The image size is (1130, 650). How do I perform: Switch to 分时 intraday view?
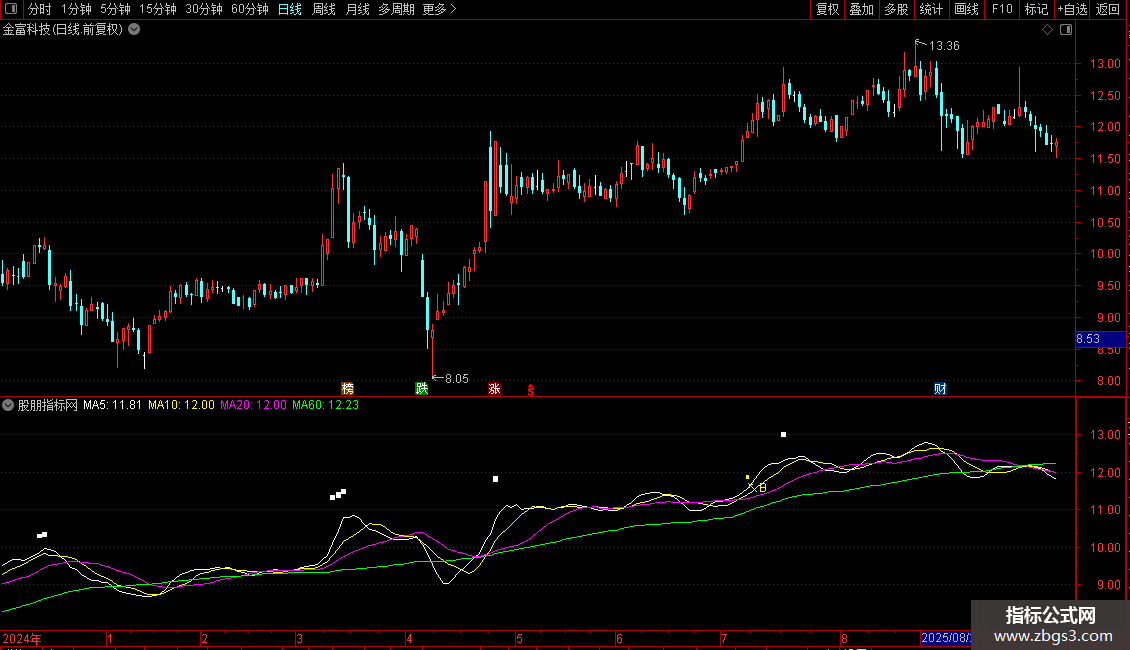40,9
